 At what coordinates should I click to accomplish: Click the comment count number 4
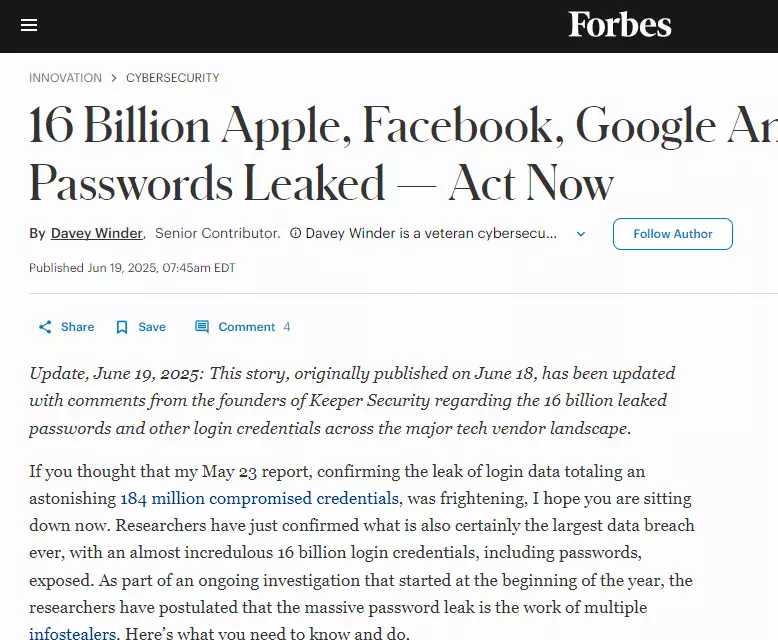pyautogui.click(x=287, y=327)
